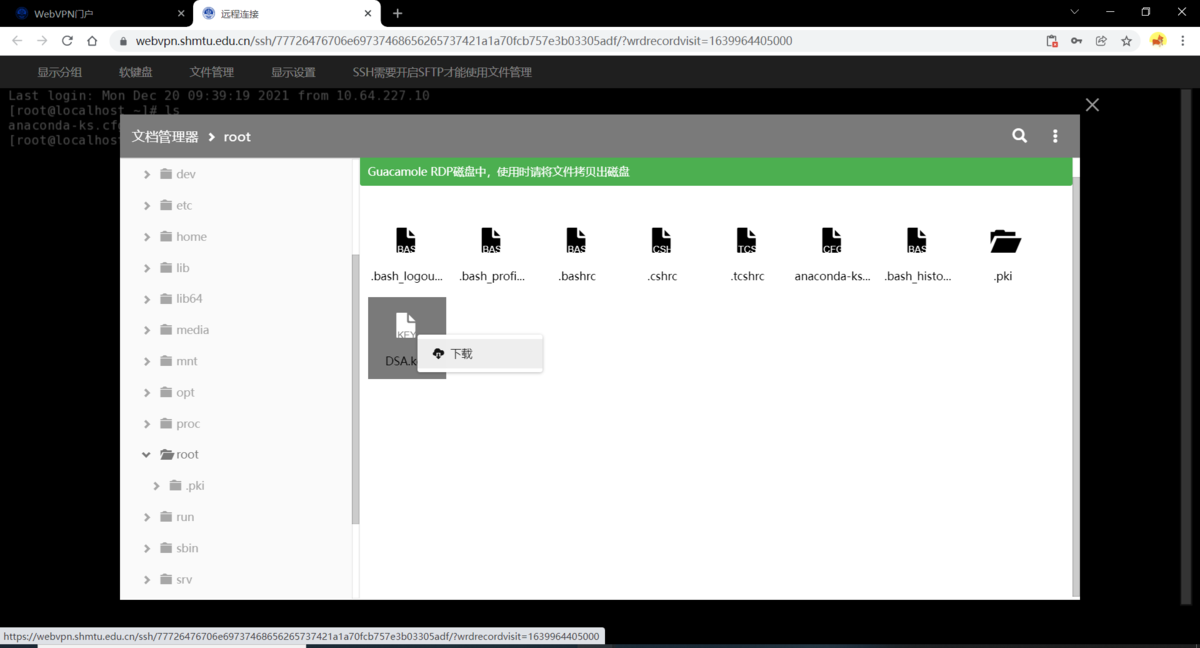1200x648 pixels.
Task: Click 下载 in the context menu
Action: click(x=461, y=354)
